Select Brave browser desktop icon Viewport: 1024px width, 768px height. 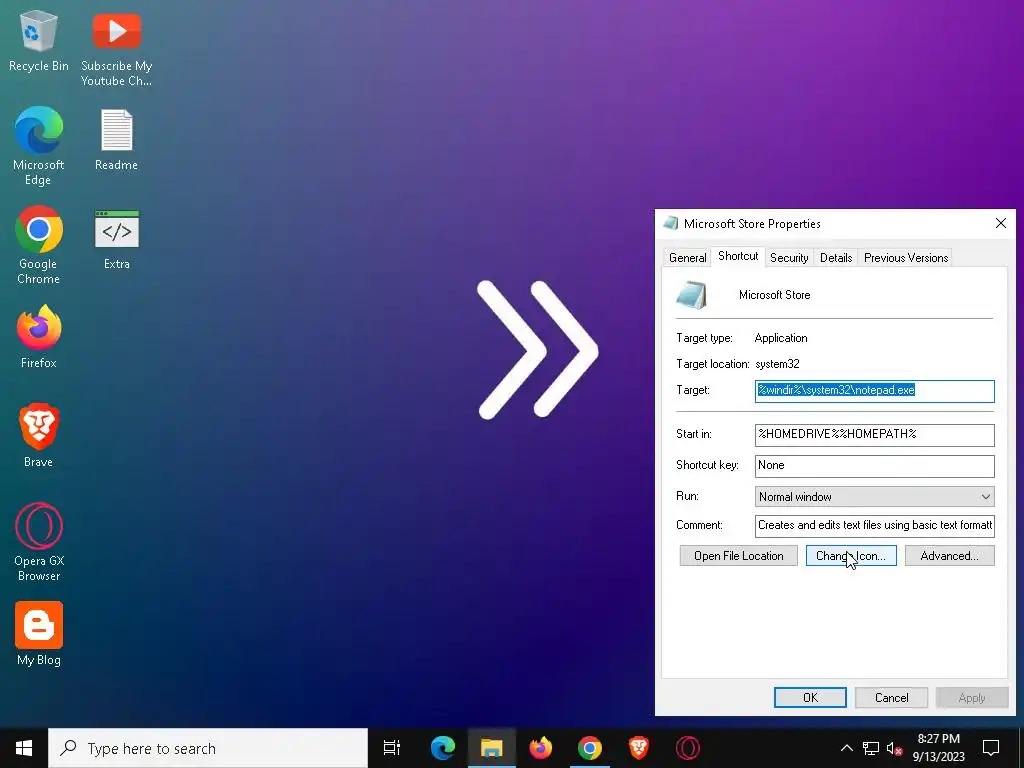[39, 436]
